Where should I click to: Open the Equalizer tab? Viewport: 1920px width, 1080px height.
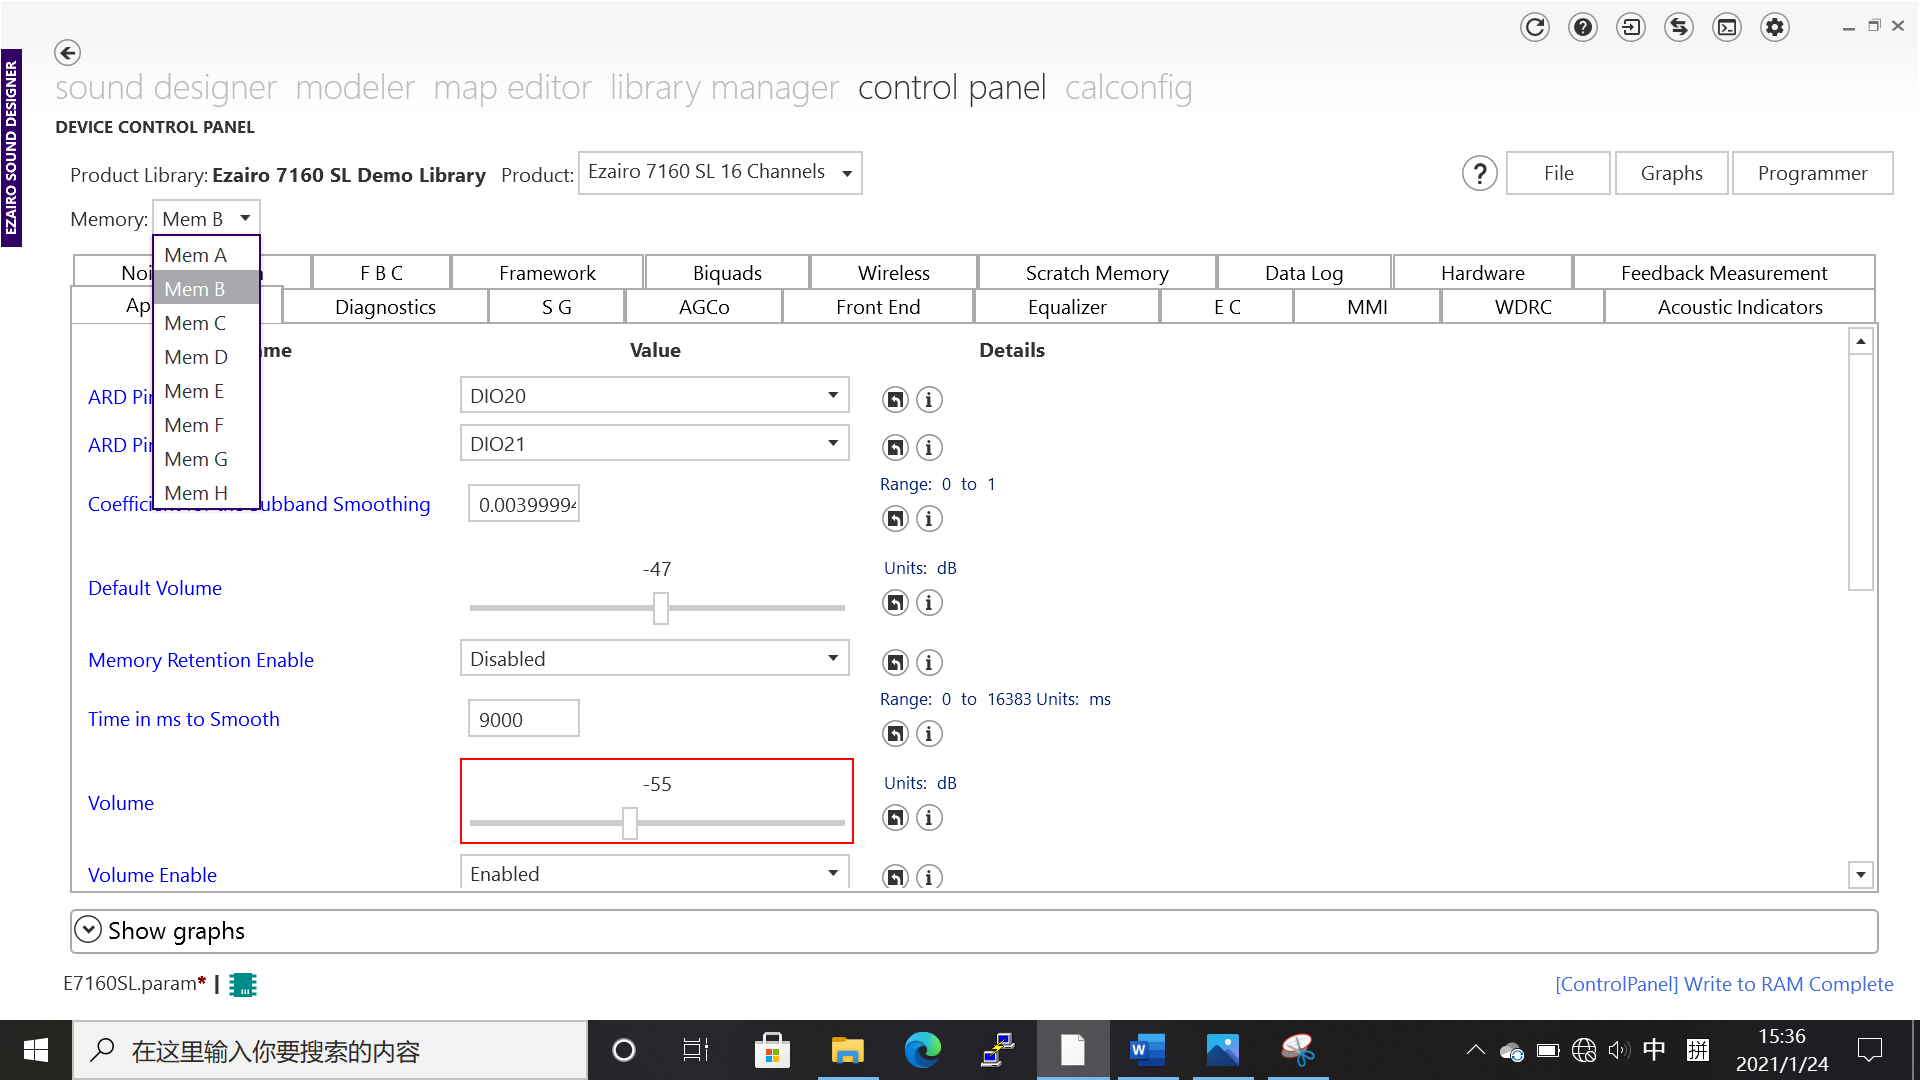(1066, 307)
